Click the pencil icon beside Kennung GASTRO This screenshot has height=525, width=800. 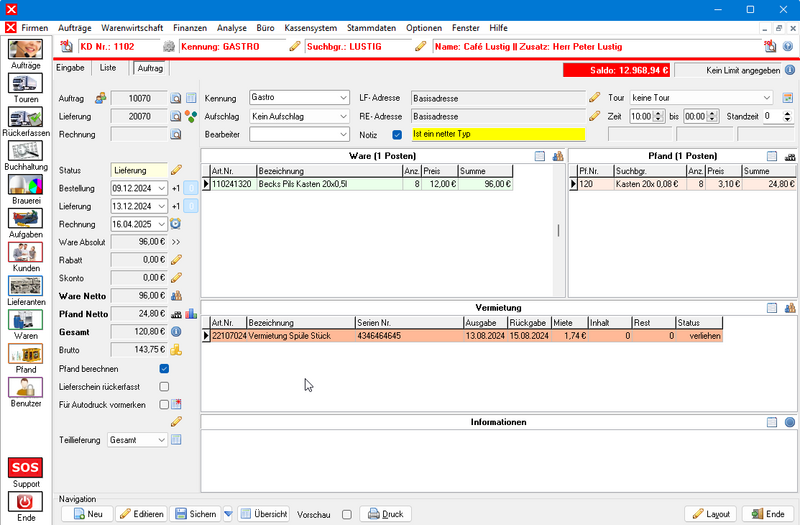click(x=294, y=46)
